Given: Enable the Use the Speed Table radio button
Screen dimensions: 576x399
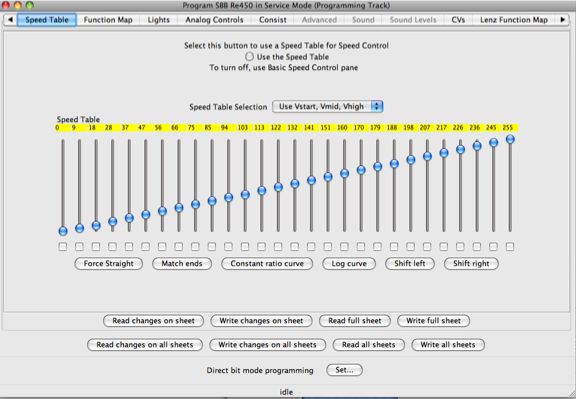Looking at the screenshot, I should tap(249, 57).
